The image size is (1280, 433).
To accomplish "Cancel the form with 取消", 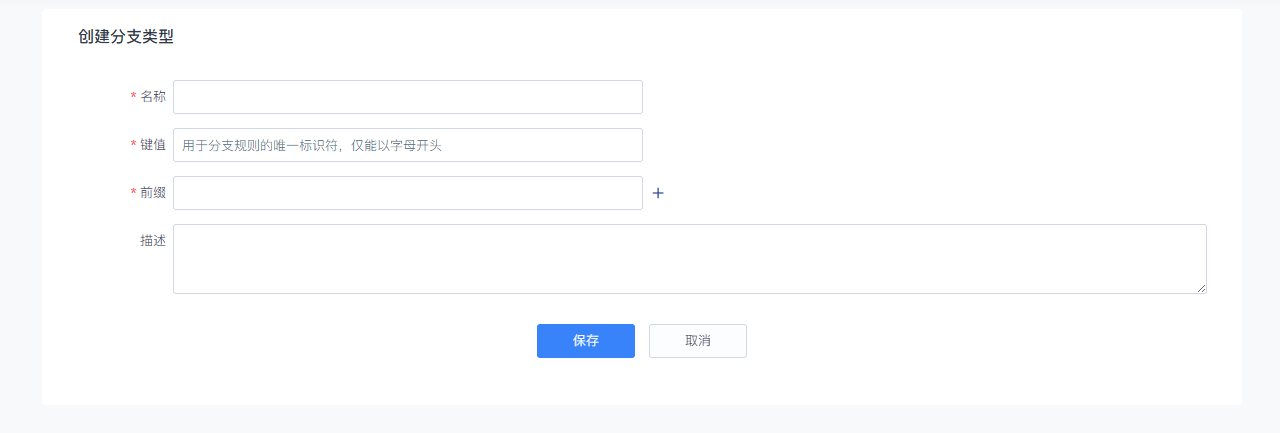I will pyautogui.click(x=697, y=341).
